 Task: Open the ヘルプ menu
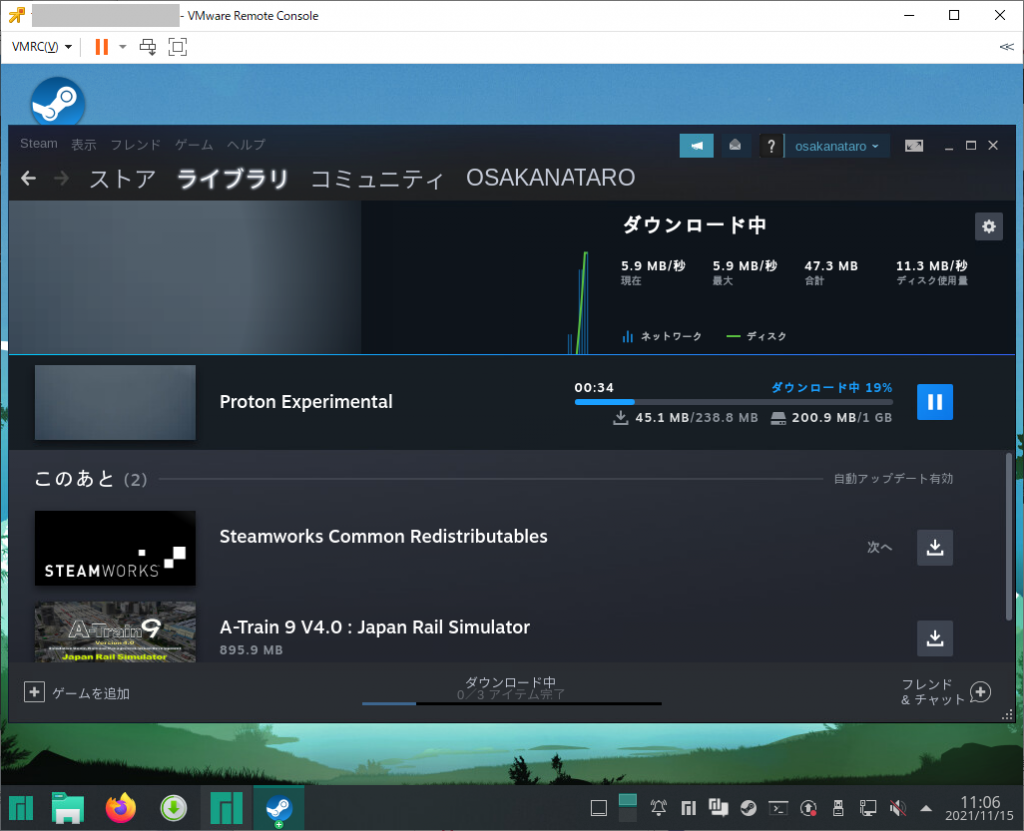(x=246, y=144)
